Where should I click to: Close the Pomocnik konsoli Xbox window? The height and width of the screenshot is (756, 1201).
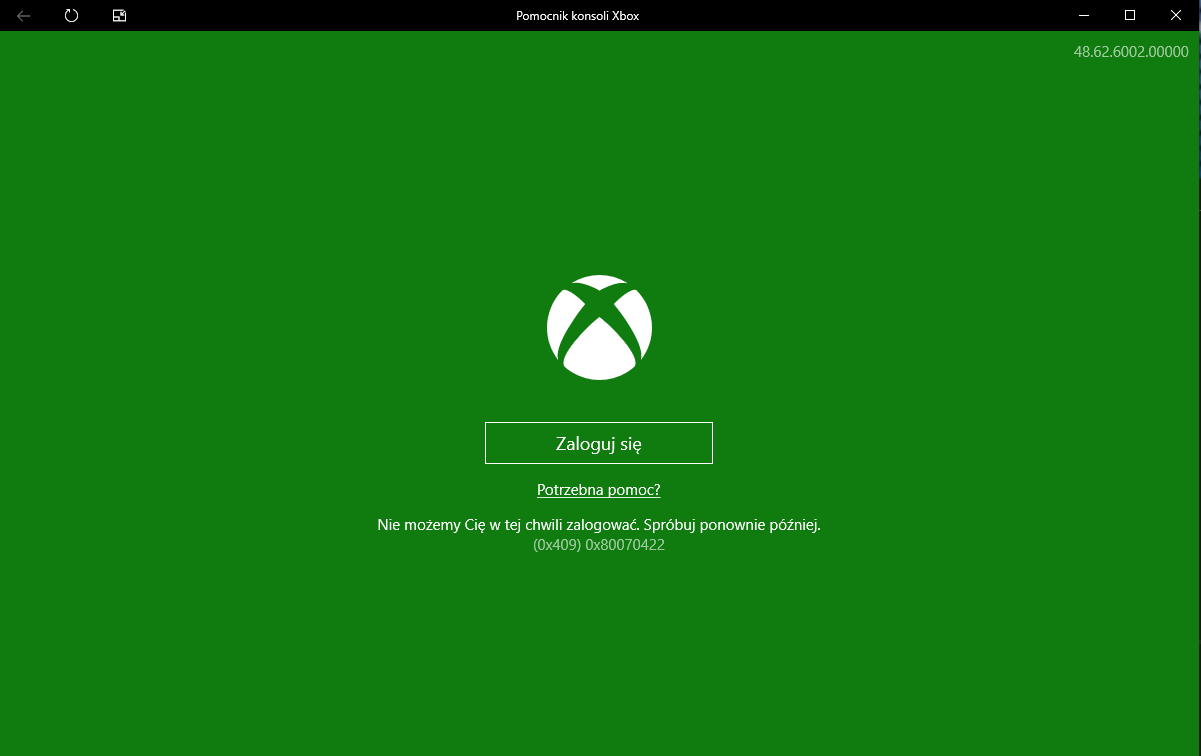pos(1176,15)
